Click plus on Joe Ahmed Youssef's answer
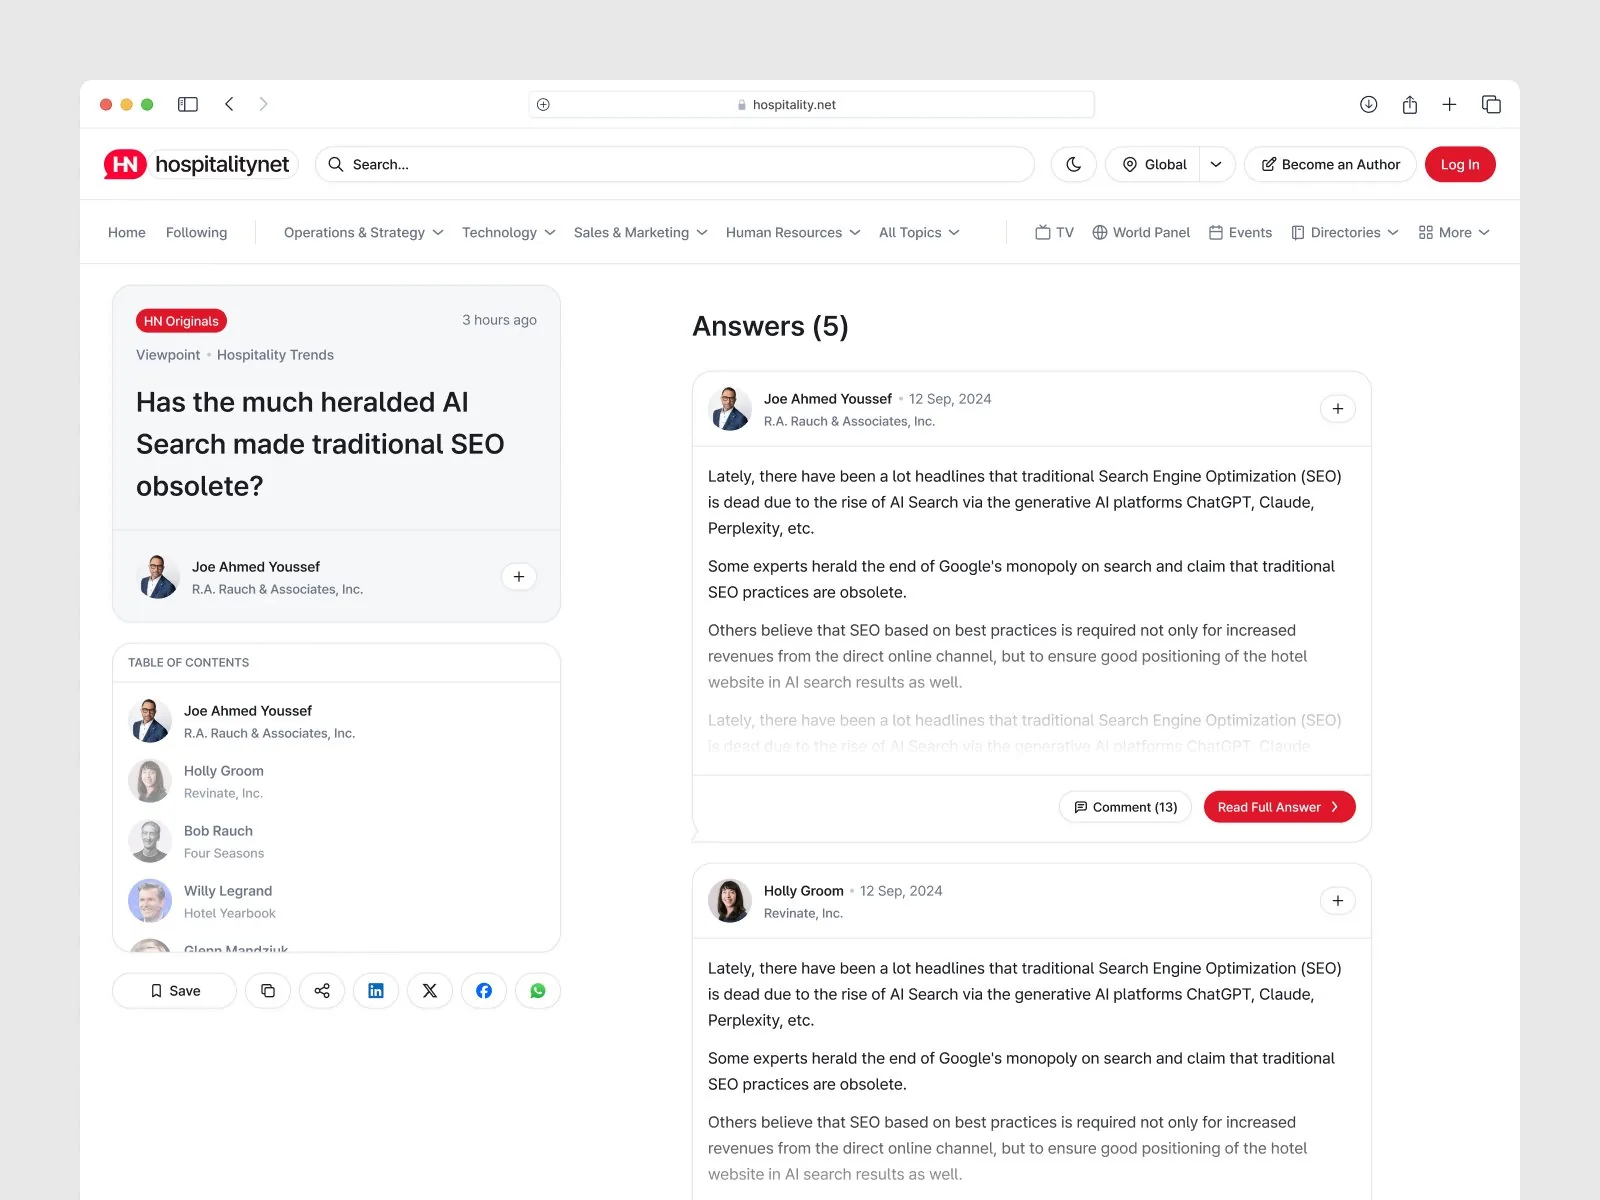This screenshot has width=1600, height=1200. 1338,409
